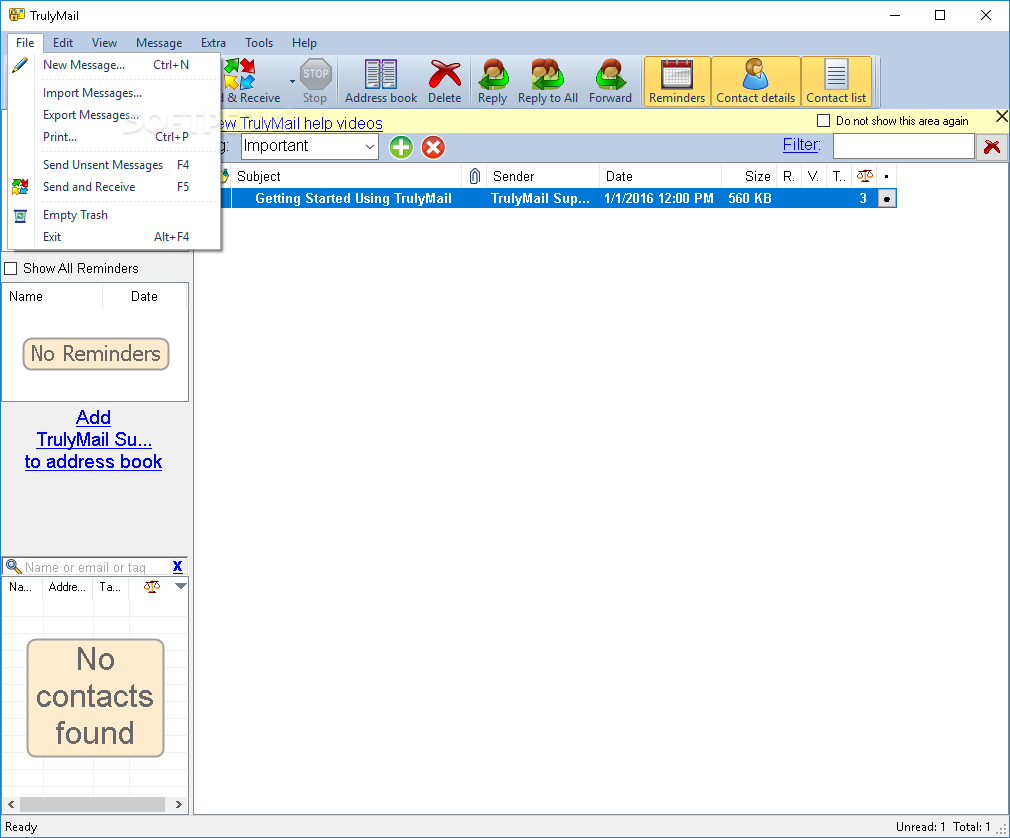Choose Send and Receive menu item
Image resolution: width=1010 pixels, height=838 pixels.
(x=115, y=187)
